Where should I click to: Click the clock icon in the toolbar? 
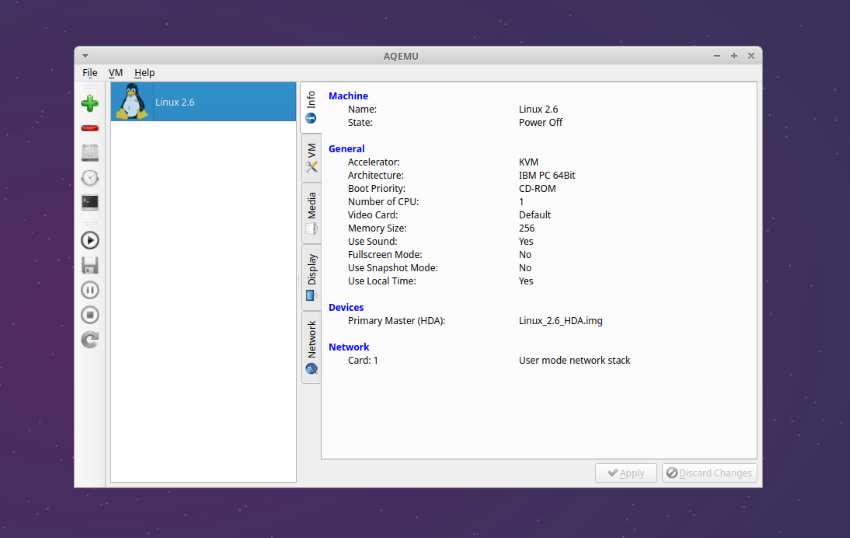[90, 178]
